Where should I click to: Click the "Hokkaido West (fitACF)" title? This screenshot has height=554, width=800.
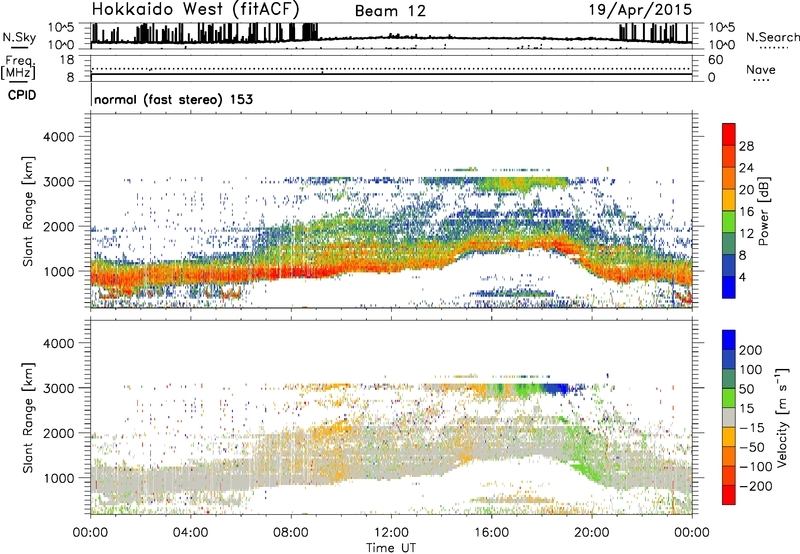pyautogui.click(x=195, y=9)
